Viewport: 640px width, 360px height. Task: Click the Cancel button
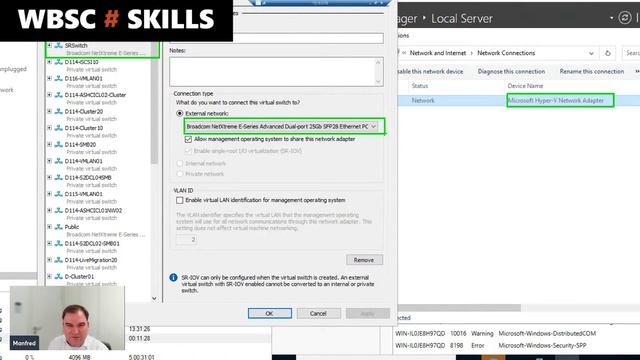tap(318, 313)
